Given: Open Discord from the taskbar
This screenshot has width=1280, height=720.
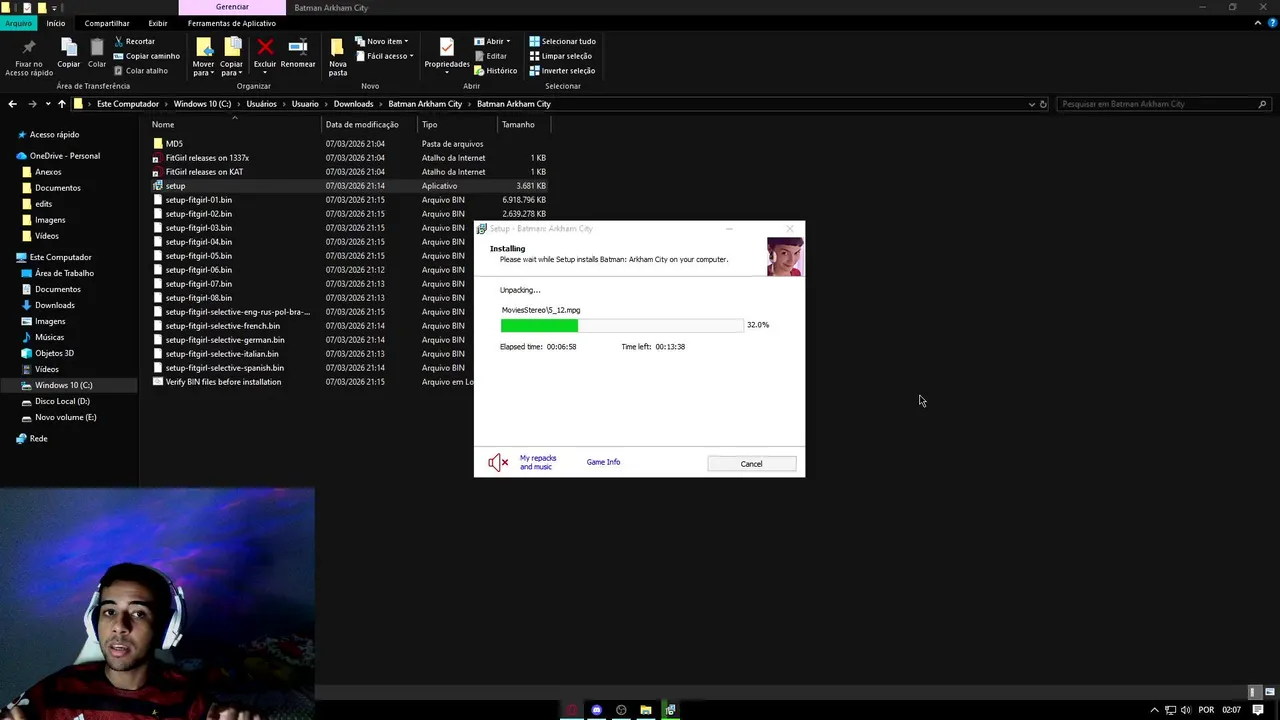Looking at the screenshot, I should pyautogui.click(x=597, y=710).
